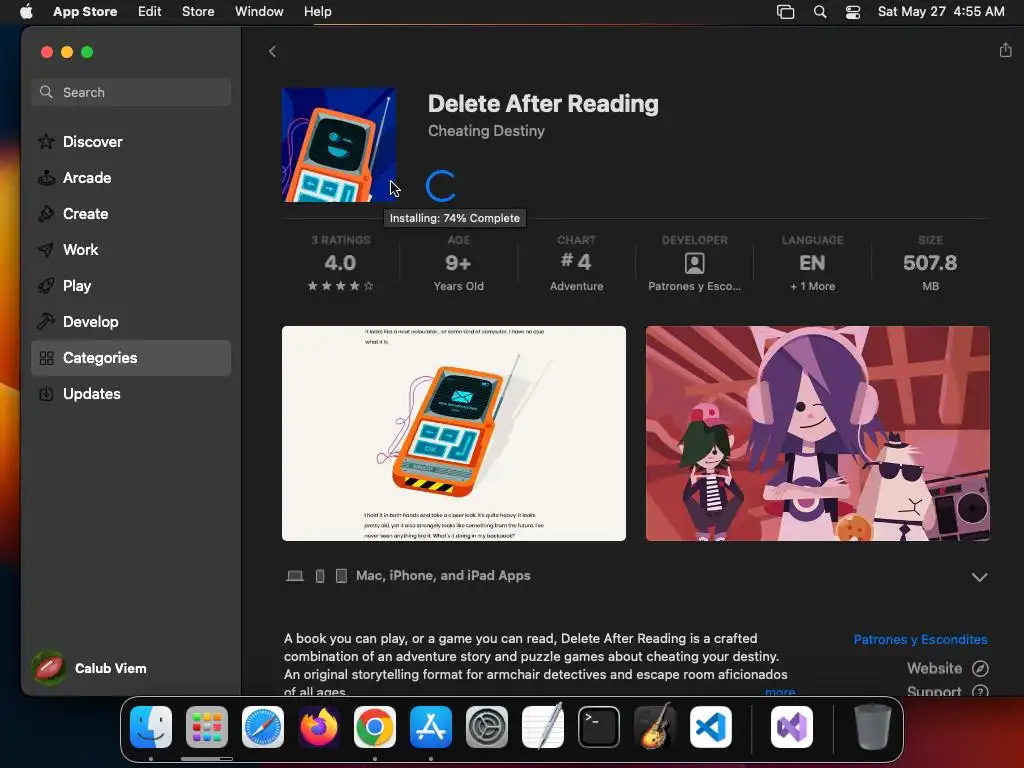This screenshot has width=1024, height=768.
Task: Open Updates in the sidebar
Action: (131, 394)
